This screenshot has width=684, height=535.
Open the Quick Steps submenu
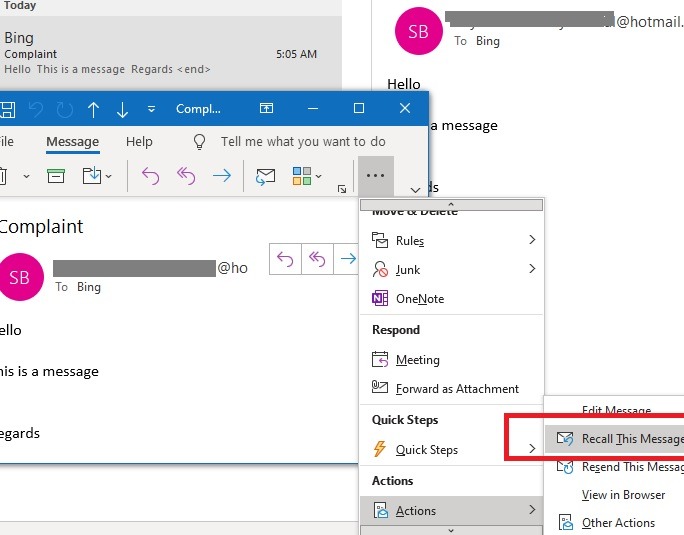point(451,449)
